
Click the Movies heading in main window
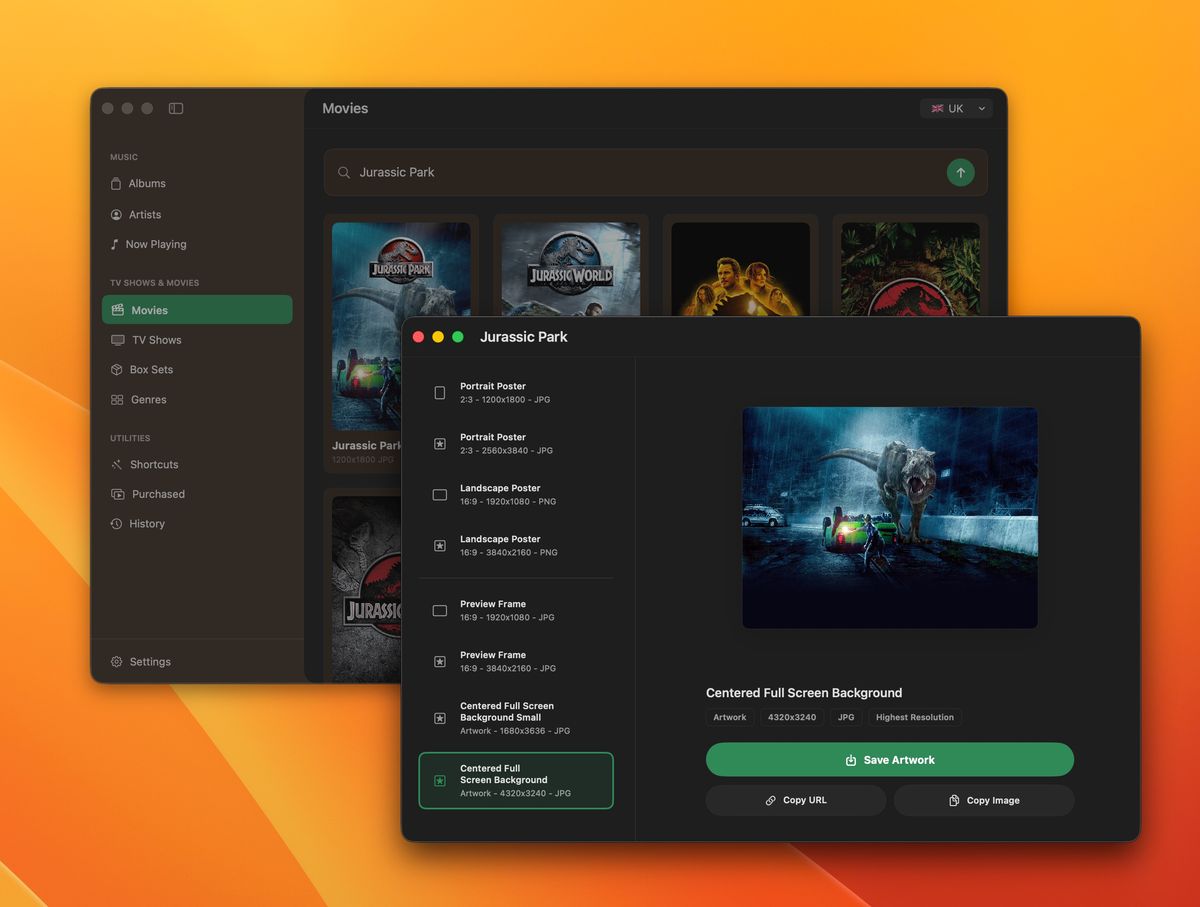pos(345,108)
